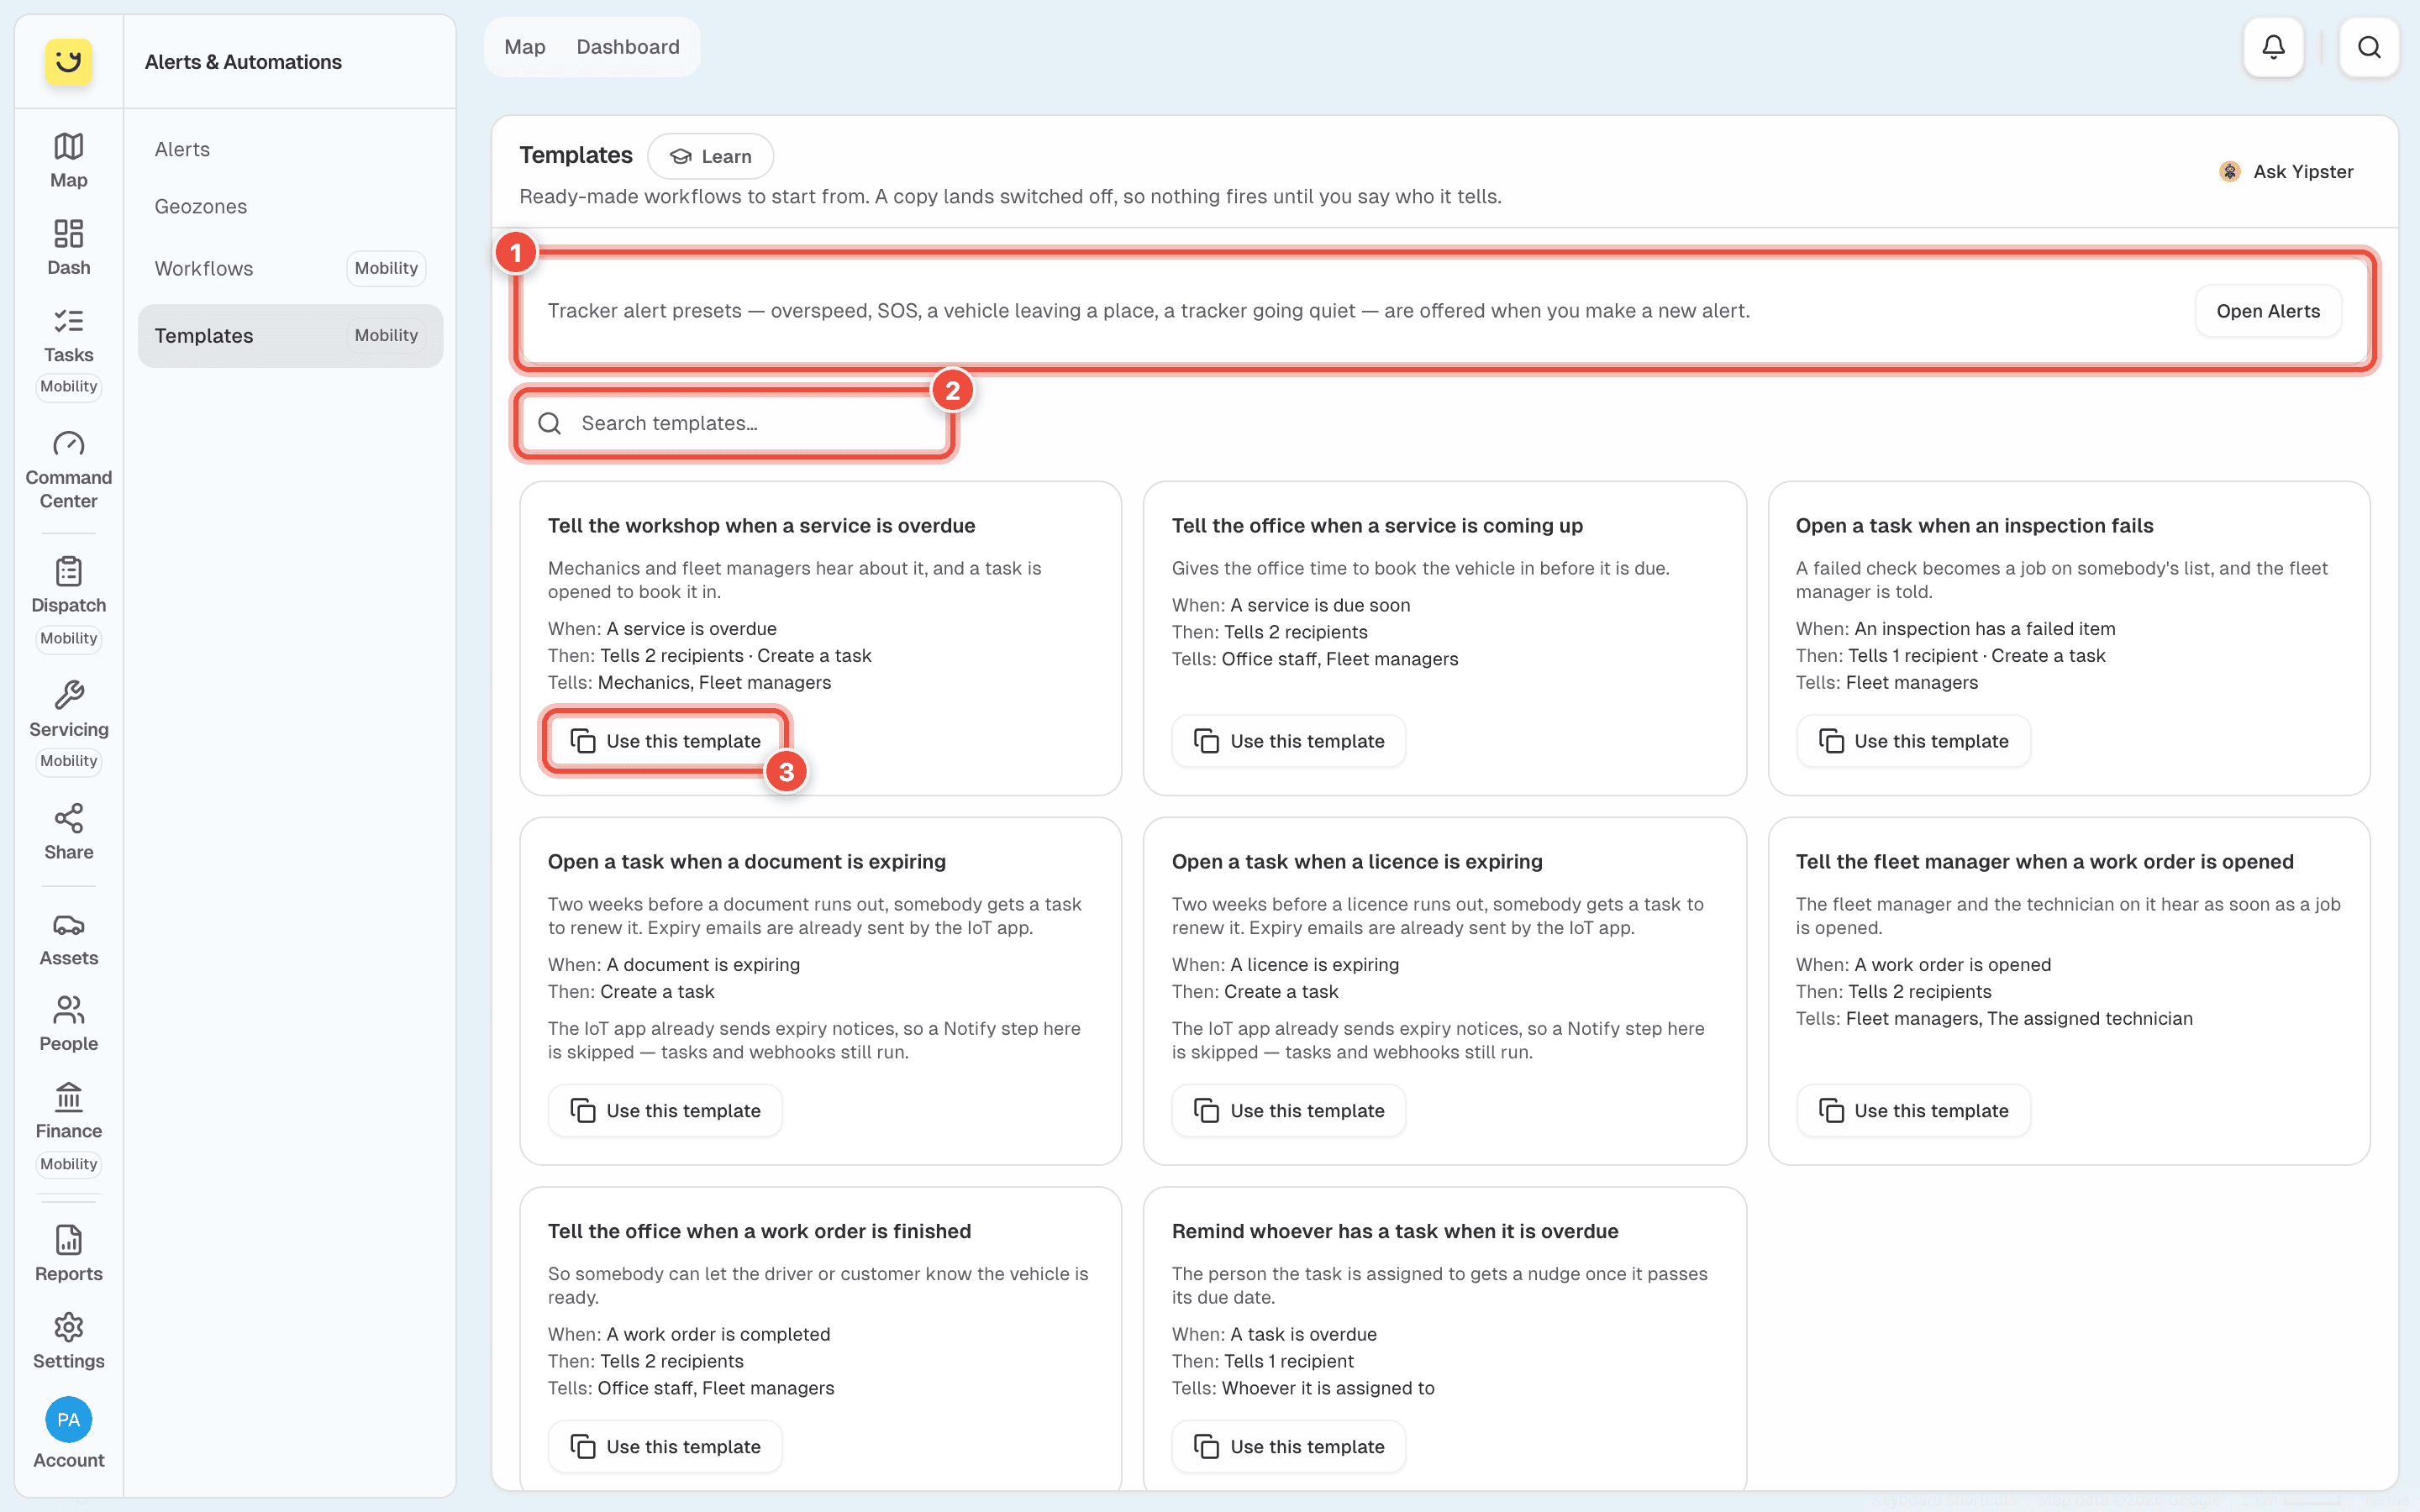Use the service overdue workshop template
The height and width of the screenshot is (1512, 2420).
tap(665, 741)
